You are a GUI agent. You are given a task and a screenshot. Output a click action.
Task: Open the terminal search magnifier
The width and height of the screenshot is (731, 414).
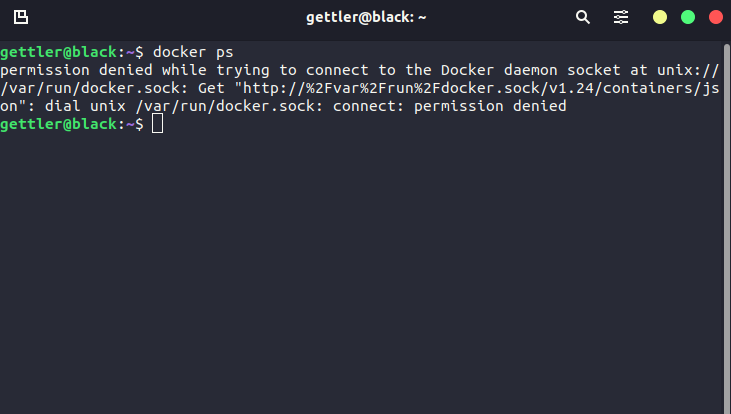click(583, 17)
